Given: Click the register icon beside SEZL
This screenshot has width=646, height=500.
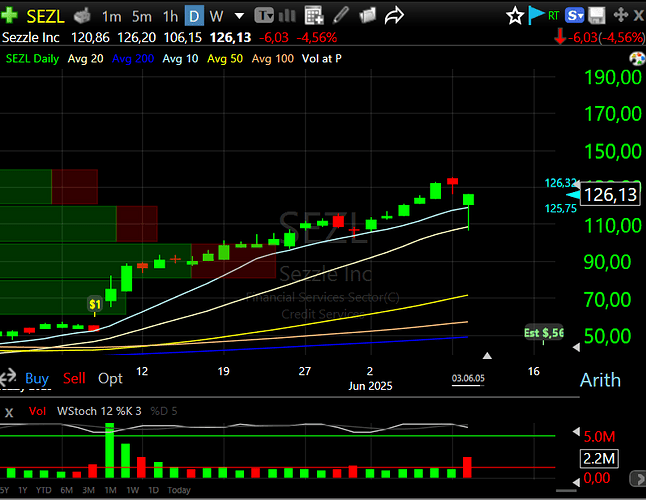Looking at the screenshot, I should click(82, 16).
